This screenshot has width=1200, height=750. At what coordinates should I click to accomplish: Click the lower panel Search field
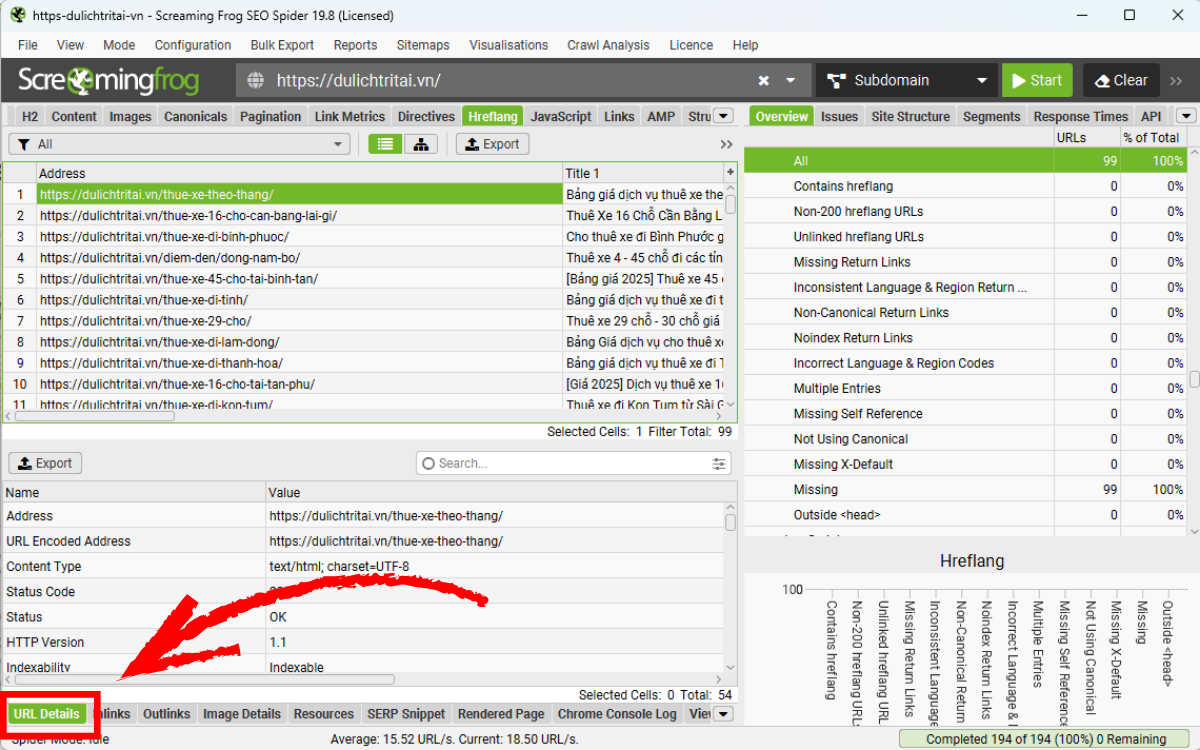tap(565, 464)
